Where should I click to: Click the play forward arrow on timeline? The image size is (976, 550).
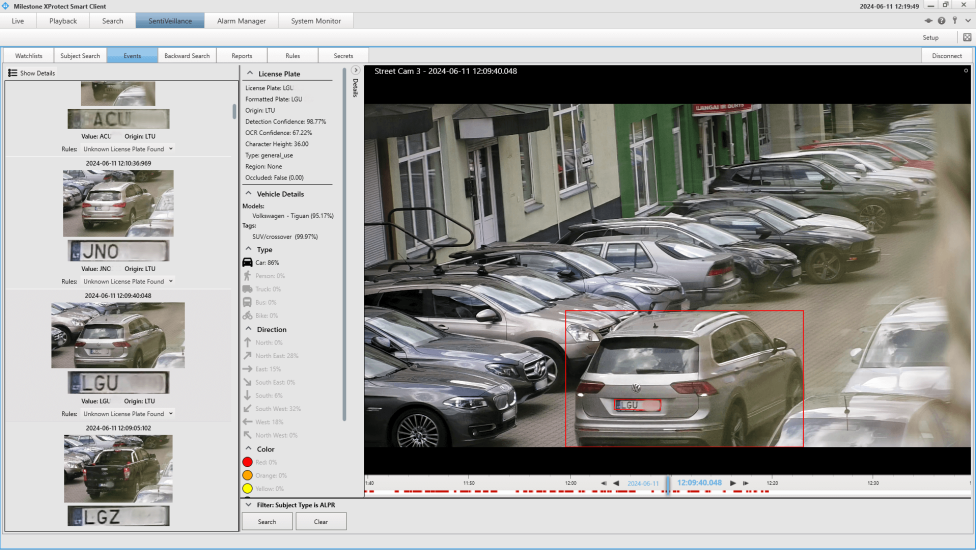tap(733, 483)
